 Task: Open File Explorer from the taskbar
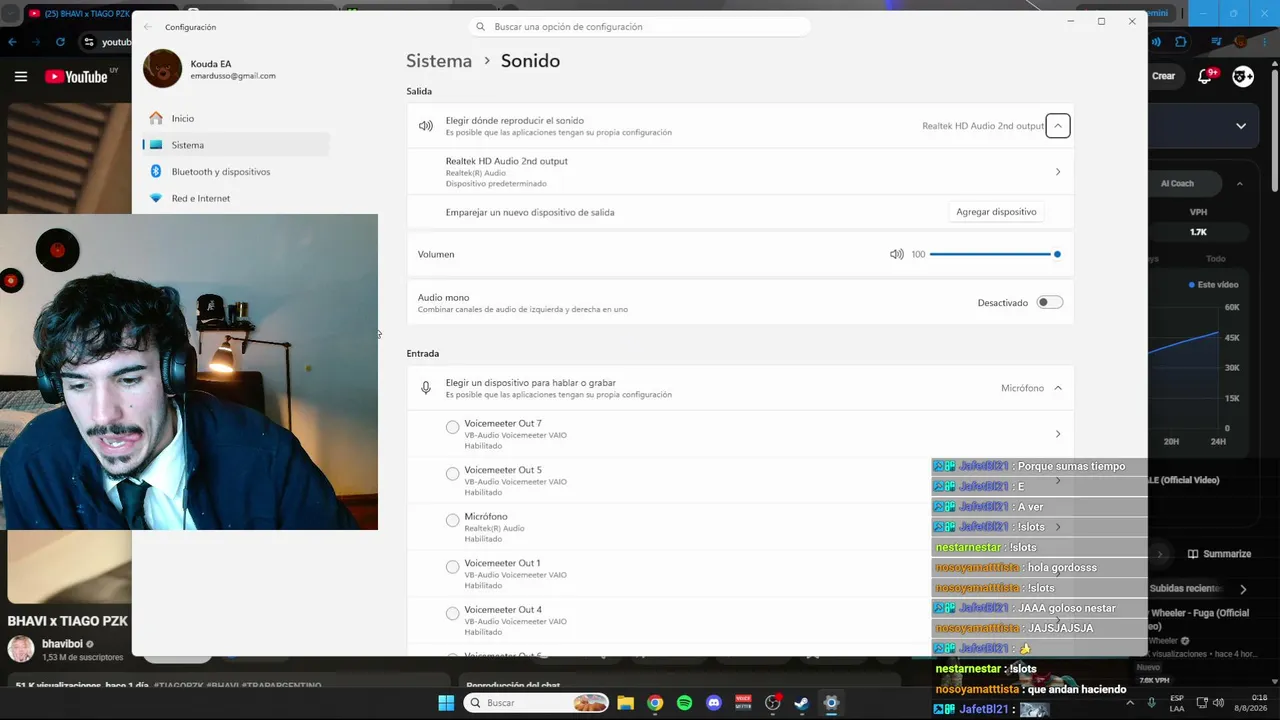625,703
